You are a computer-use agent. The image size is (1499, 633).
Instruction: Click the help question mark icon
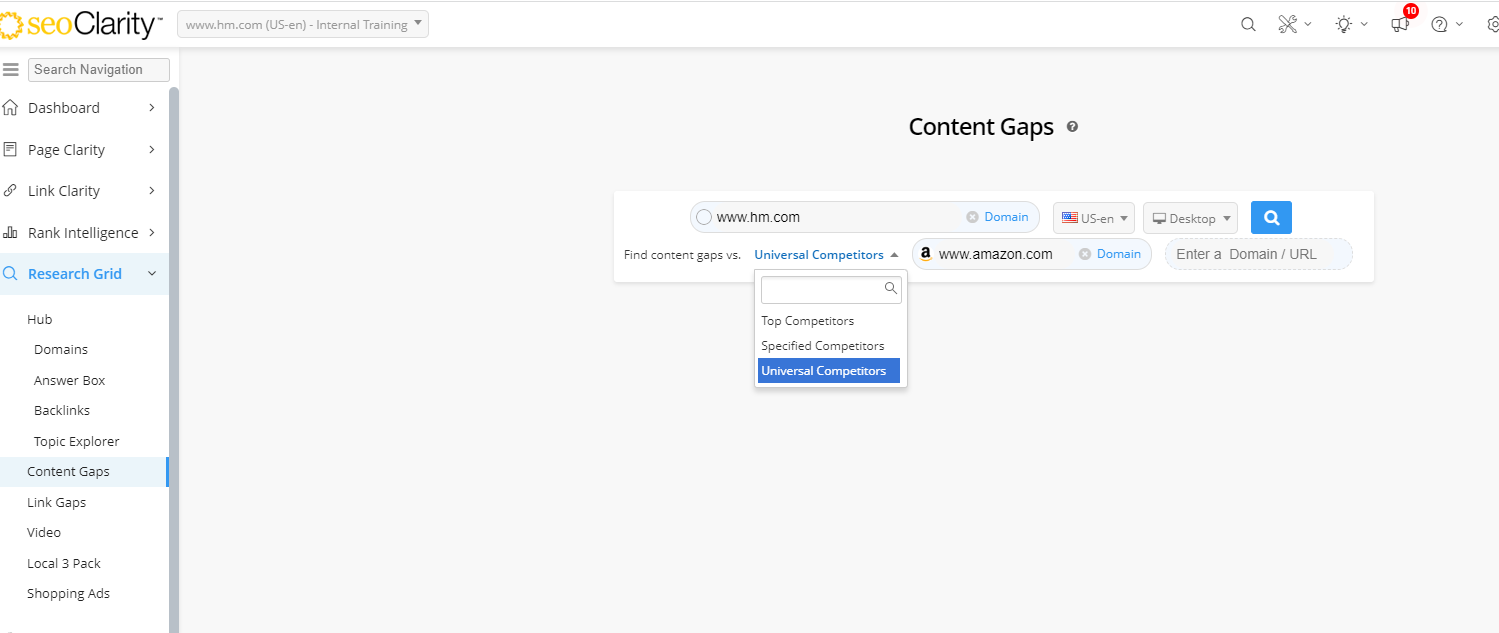tap(1440, 25)
